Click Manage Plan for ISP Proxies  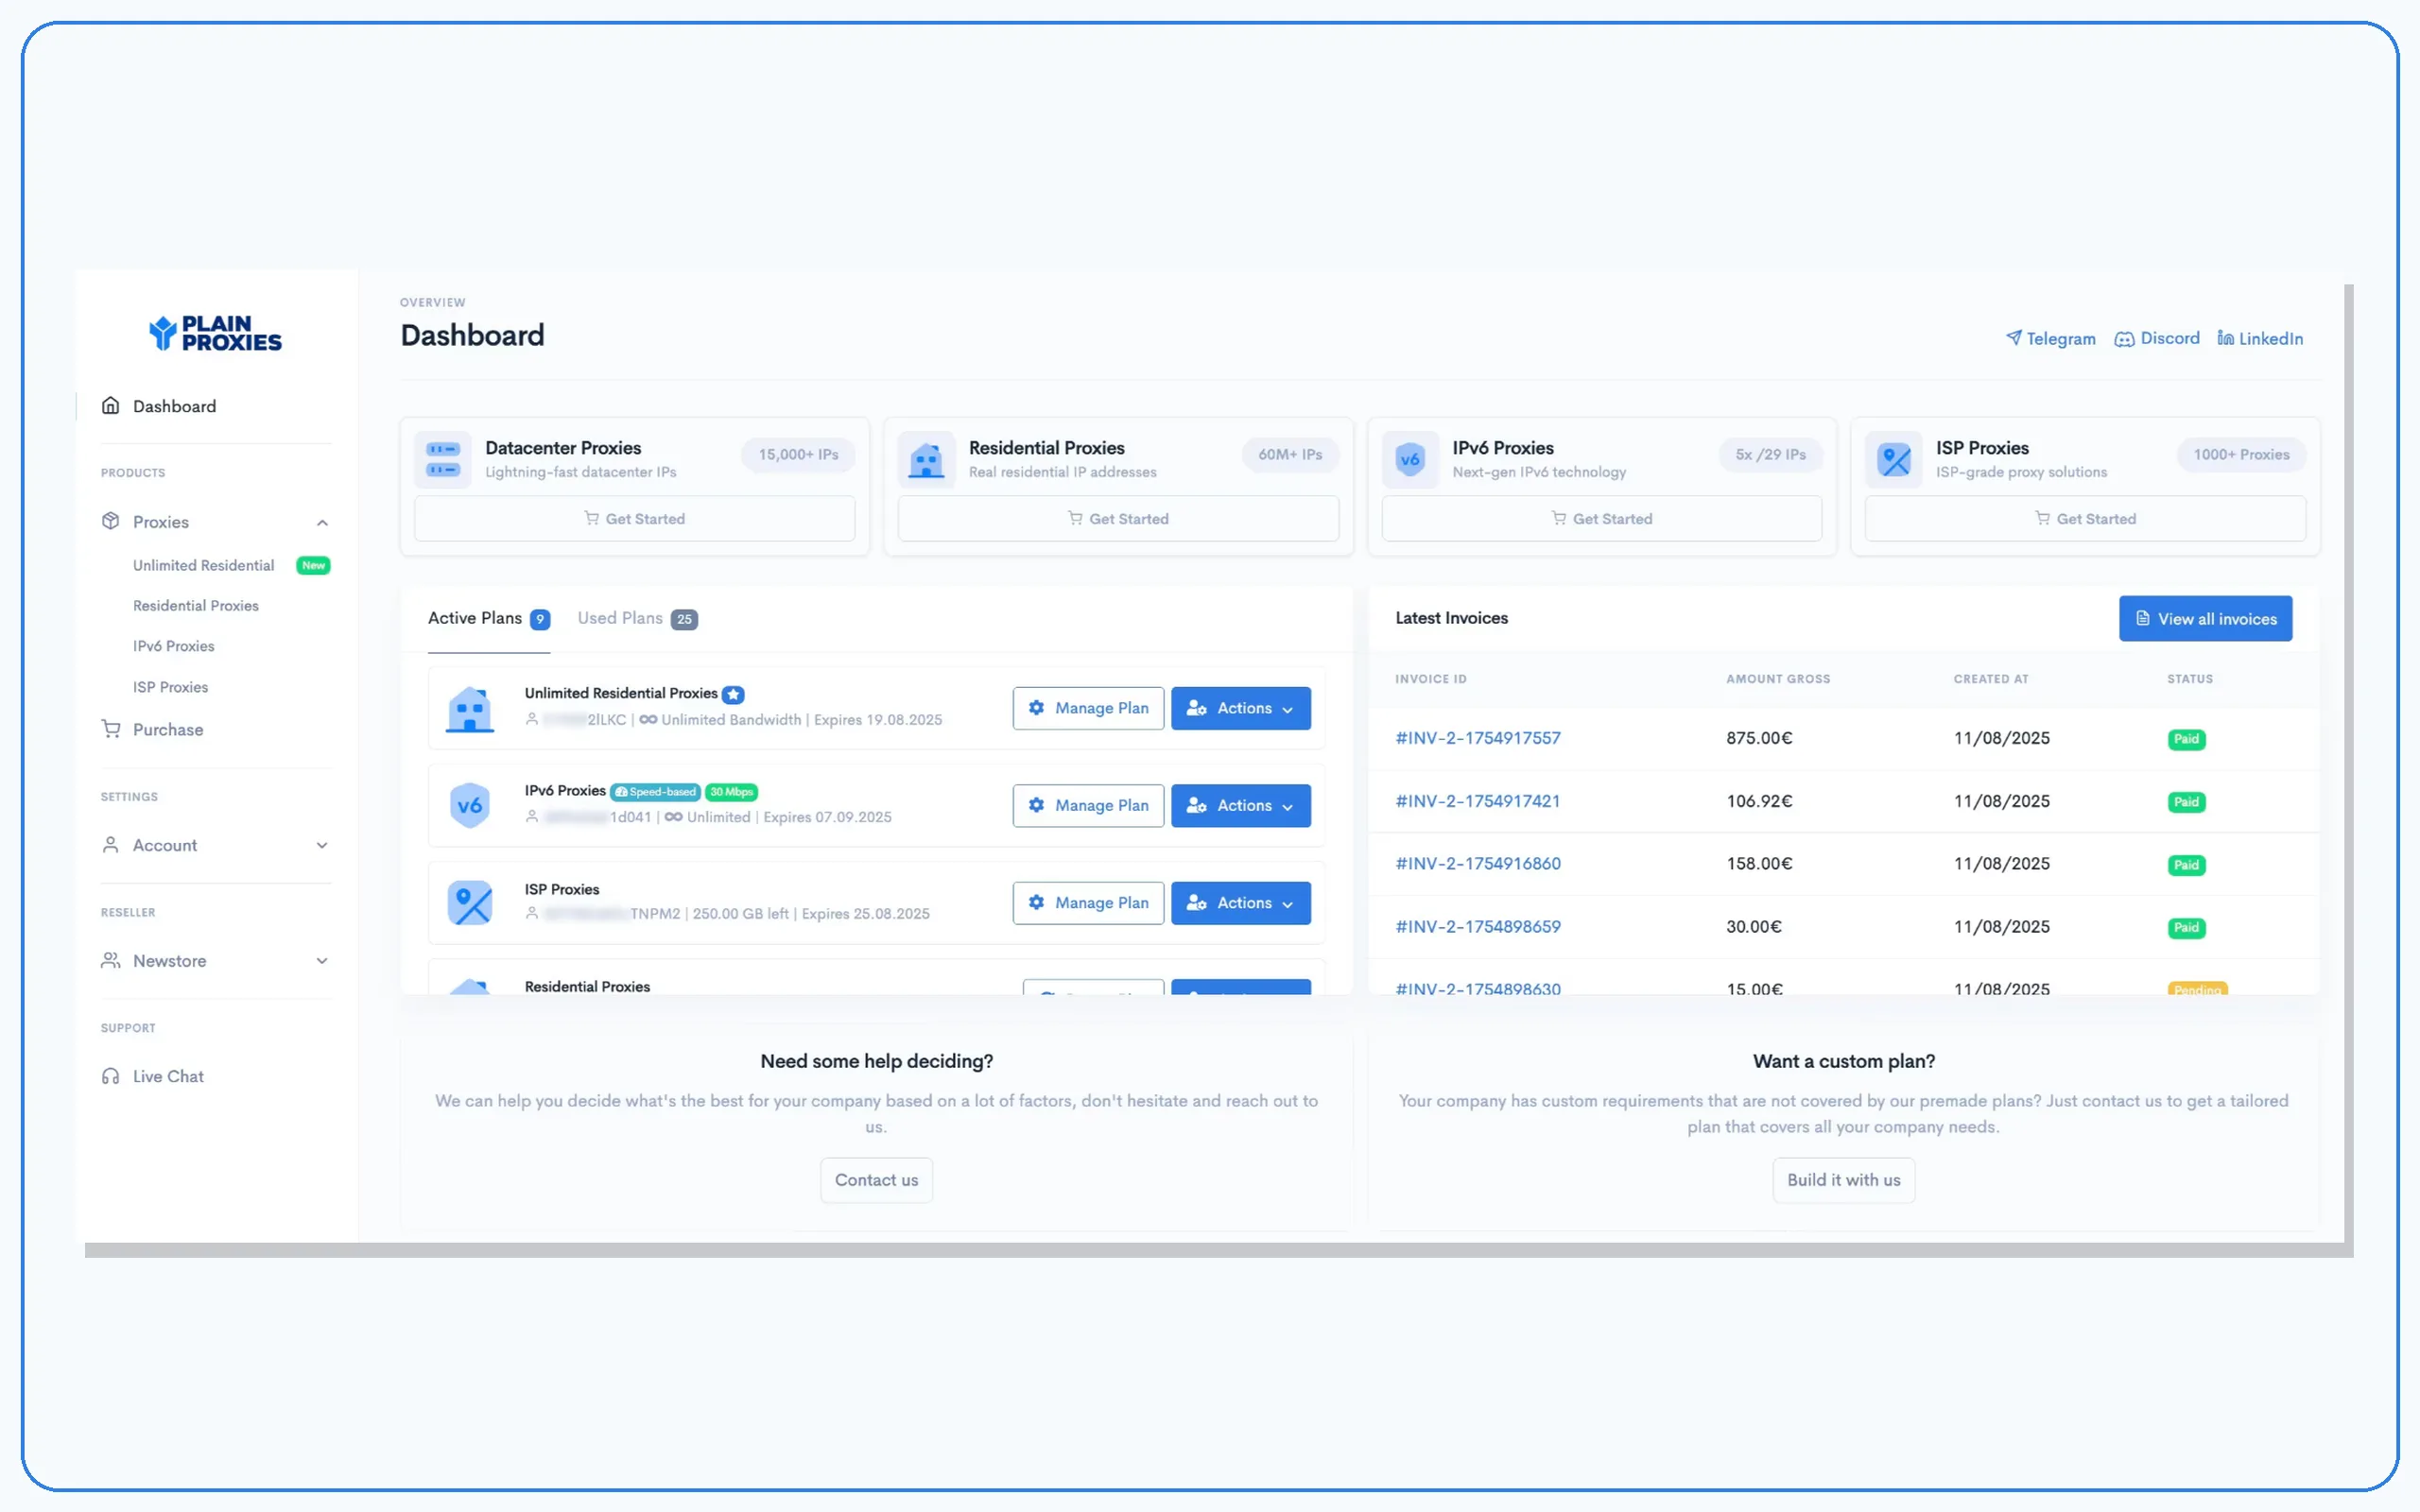(1088, 903)
